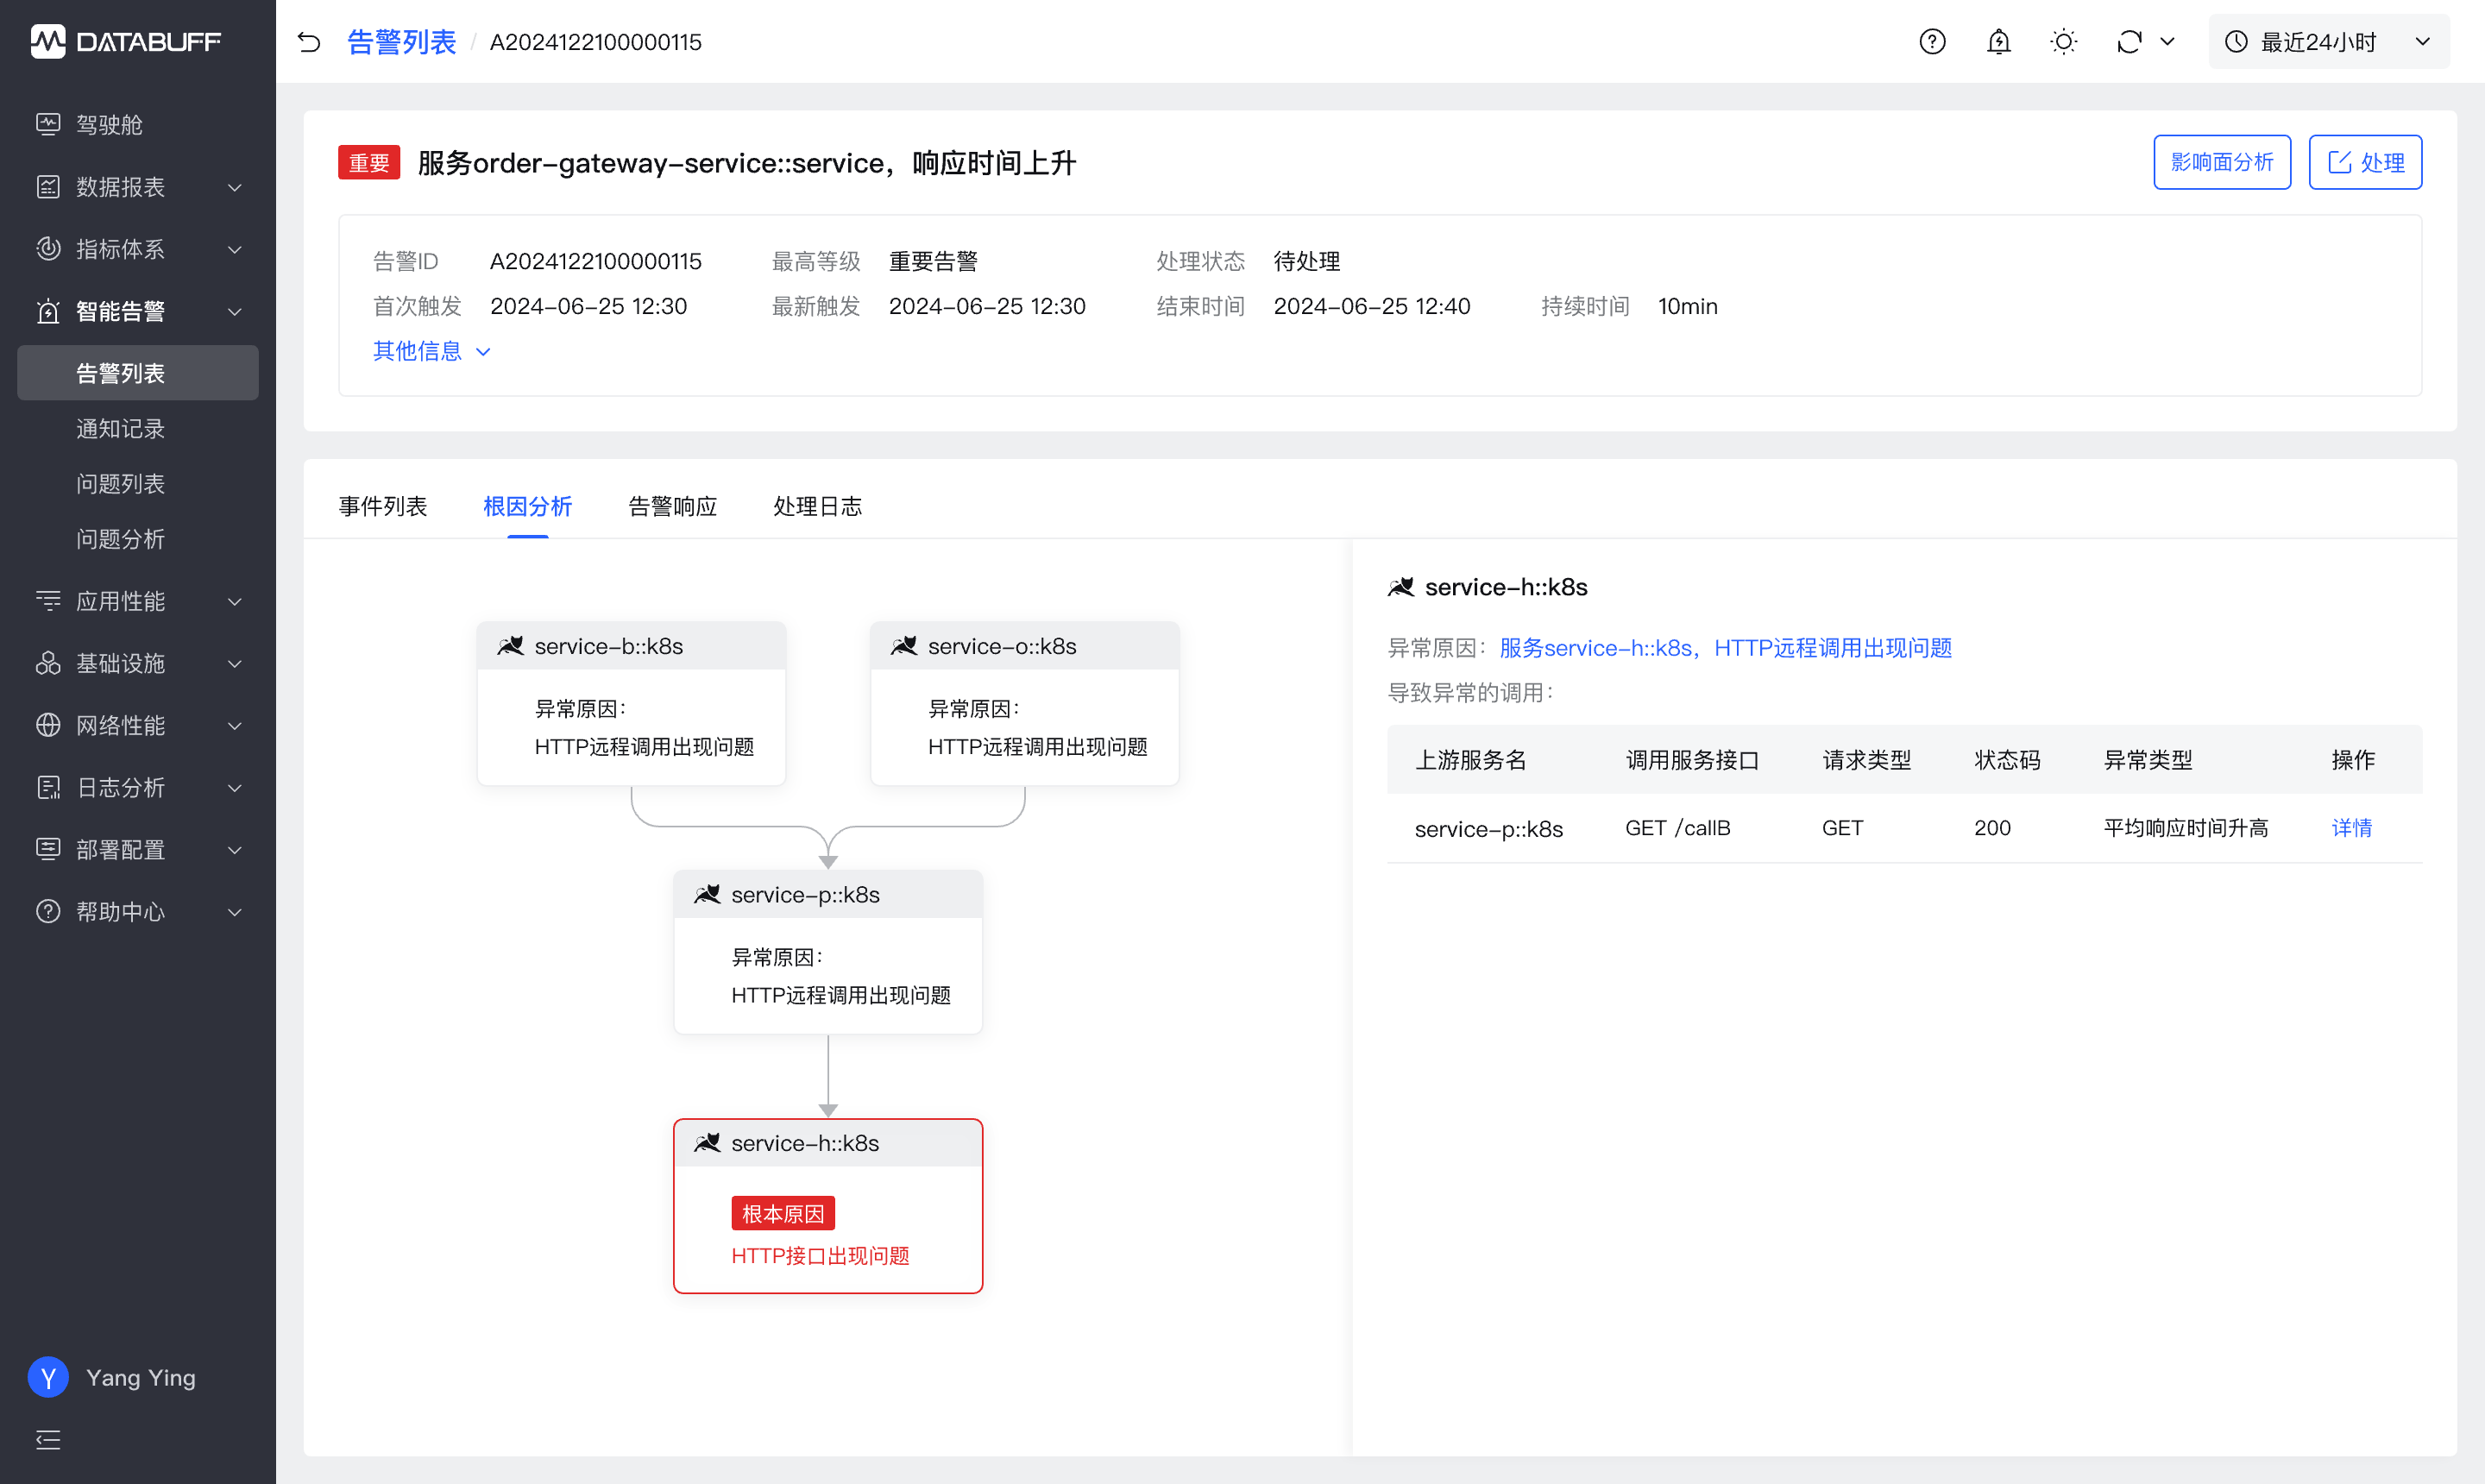The image size is (2485, 1484).
Task: Collapse the 智能告警 menu chevron
Action: click(x=235, y=311)
